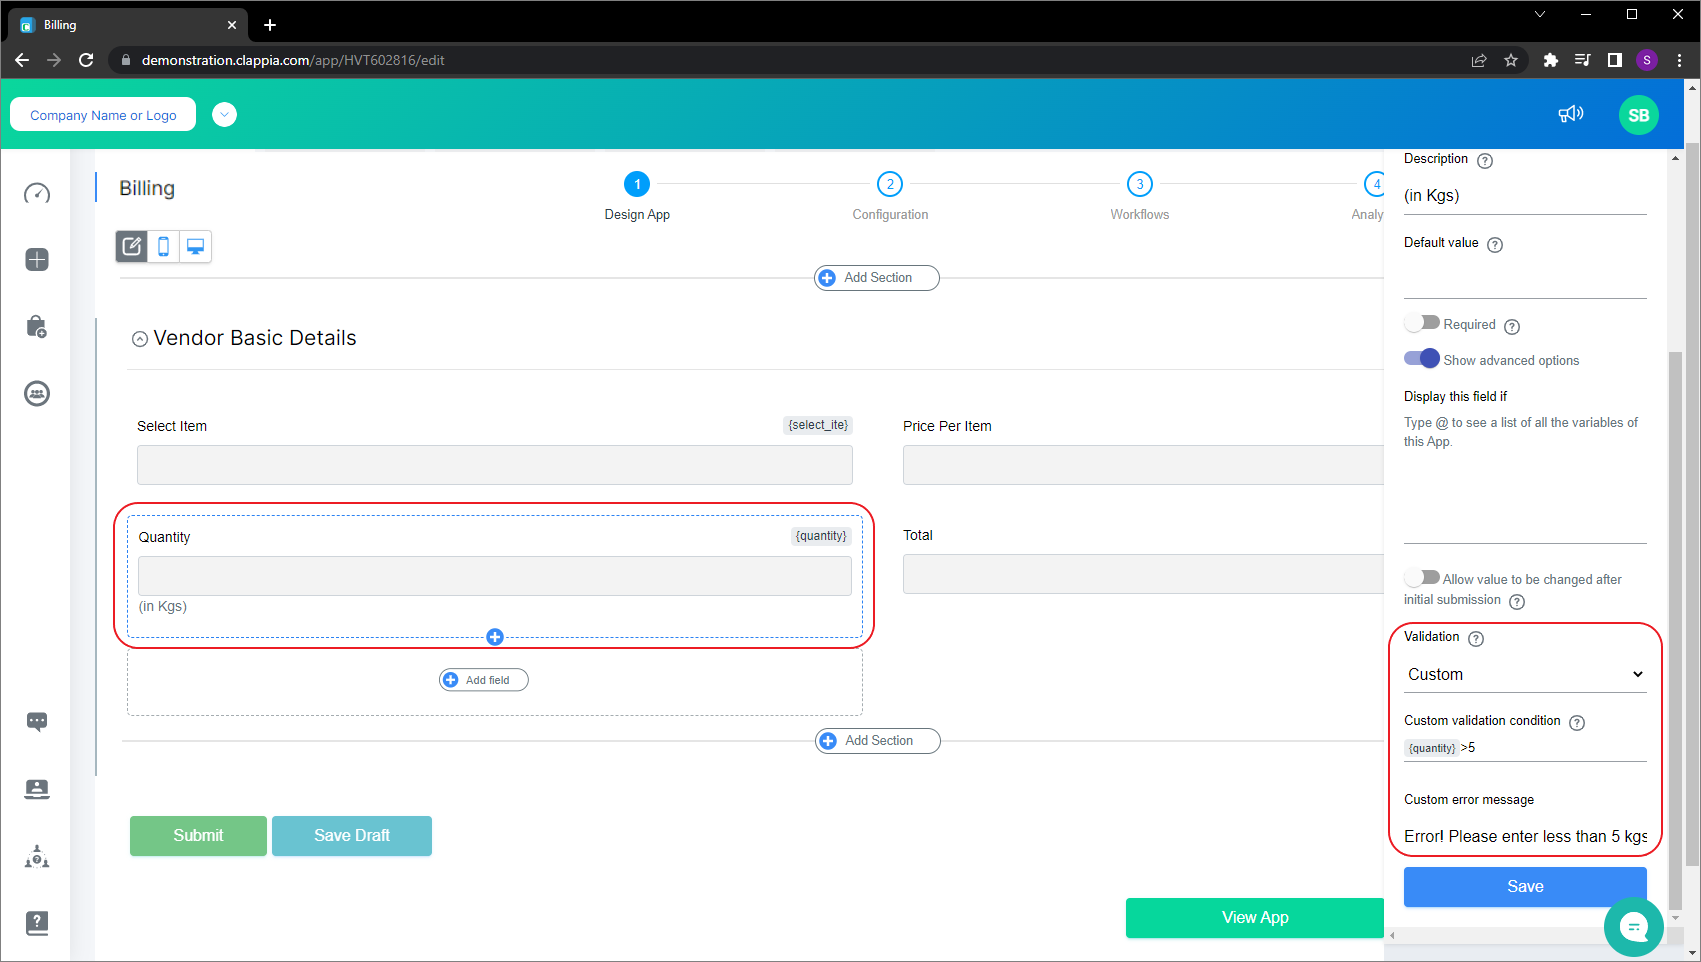Click the Validation help question icon
Viewport: 1701px width, 962px height.
[1476, 639]
